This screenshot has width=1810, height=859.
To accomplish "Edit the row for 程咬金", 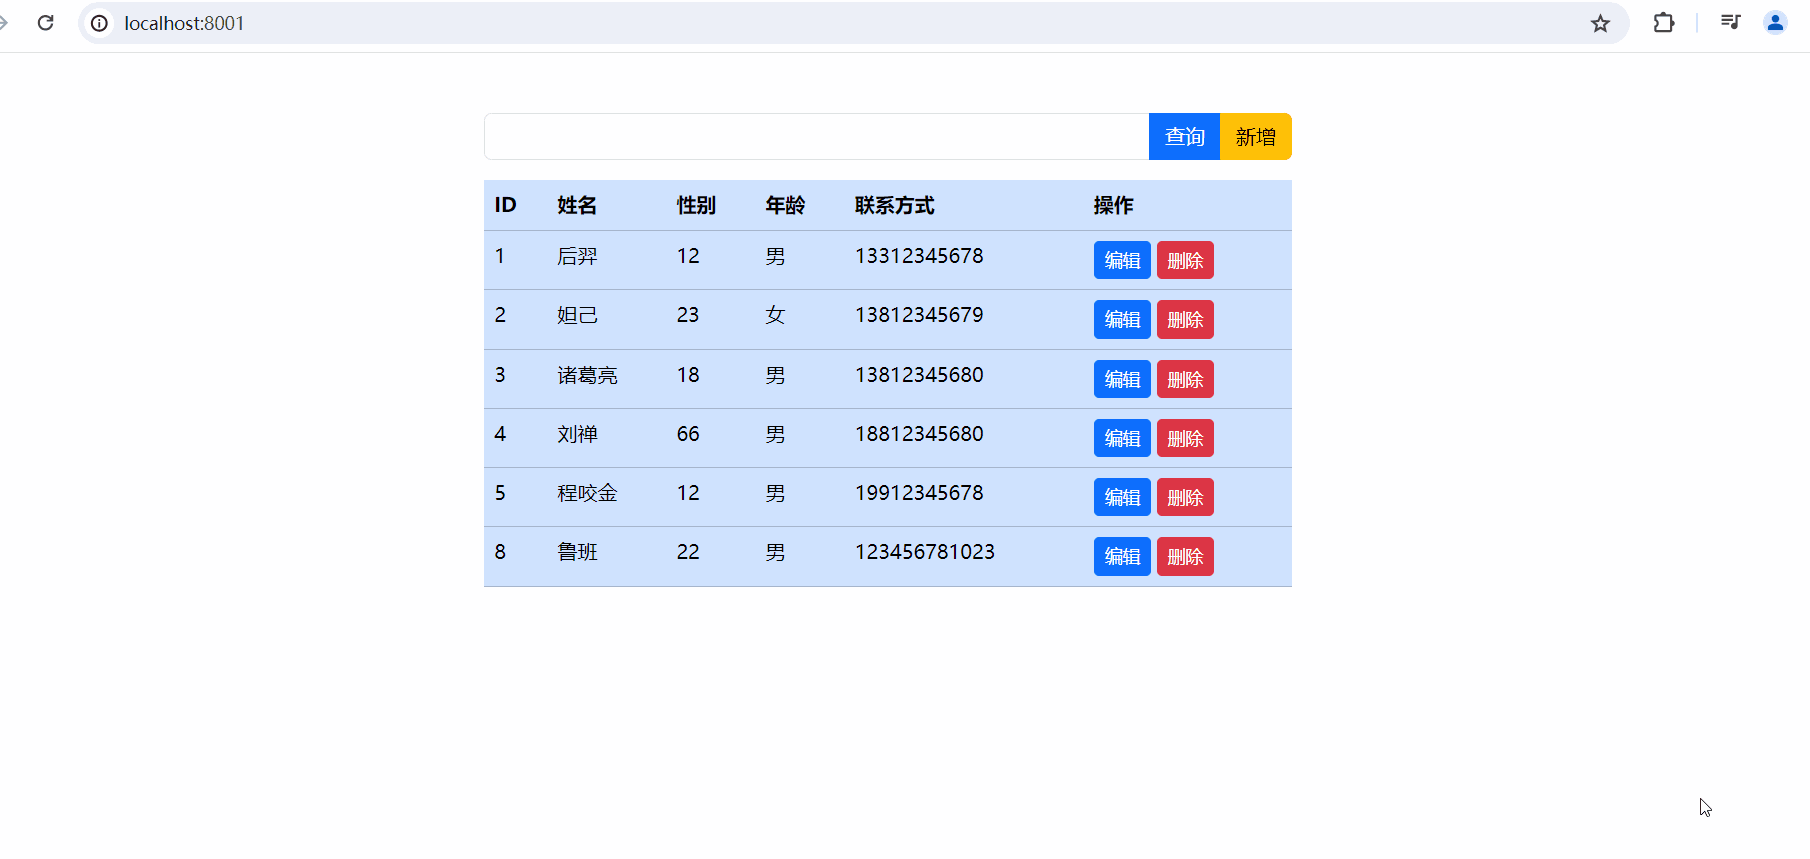I will tap(1122, 497).
